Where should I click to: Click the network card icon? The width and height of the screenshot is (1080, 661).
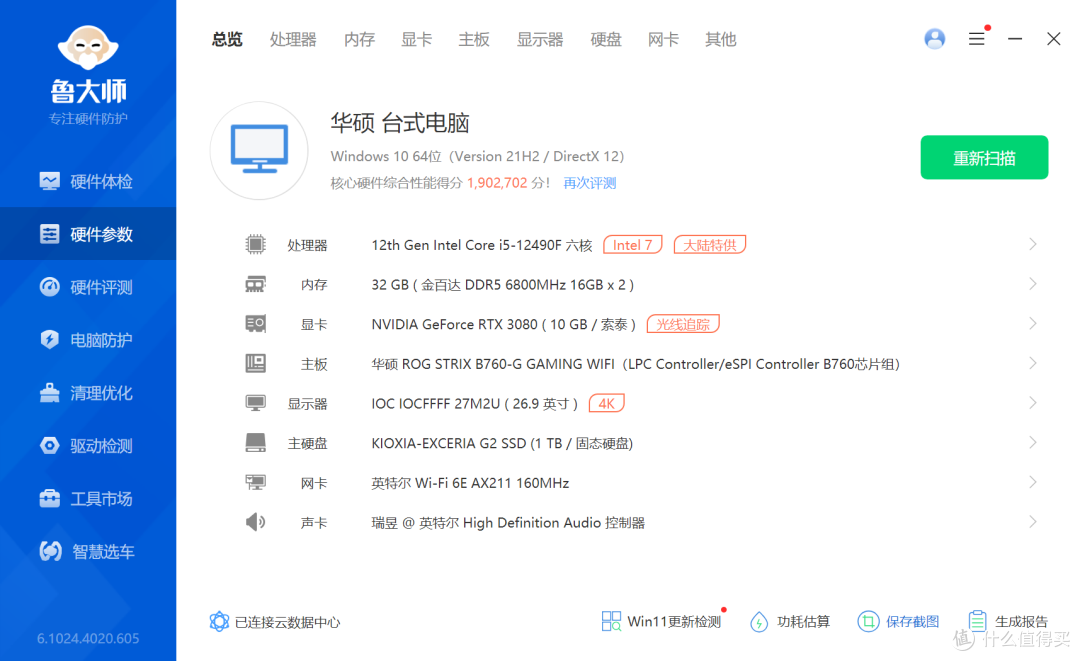(256, 483)
